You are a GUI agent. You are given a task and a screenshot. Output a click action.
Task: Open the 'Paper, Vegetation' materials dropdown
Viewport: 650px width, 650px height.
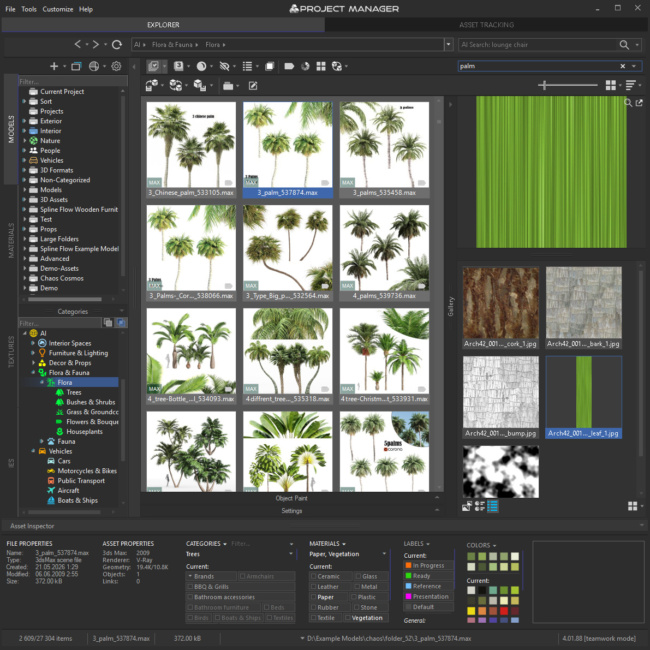pyautogui.click(x=384, y=554)
